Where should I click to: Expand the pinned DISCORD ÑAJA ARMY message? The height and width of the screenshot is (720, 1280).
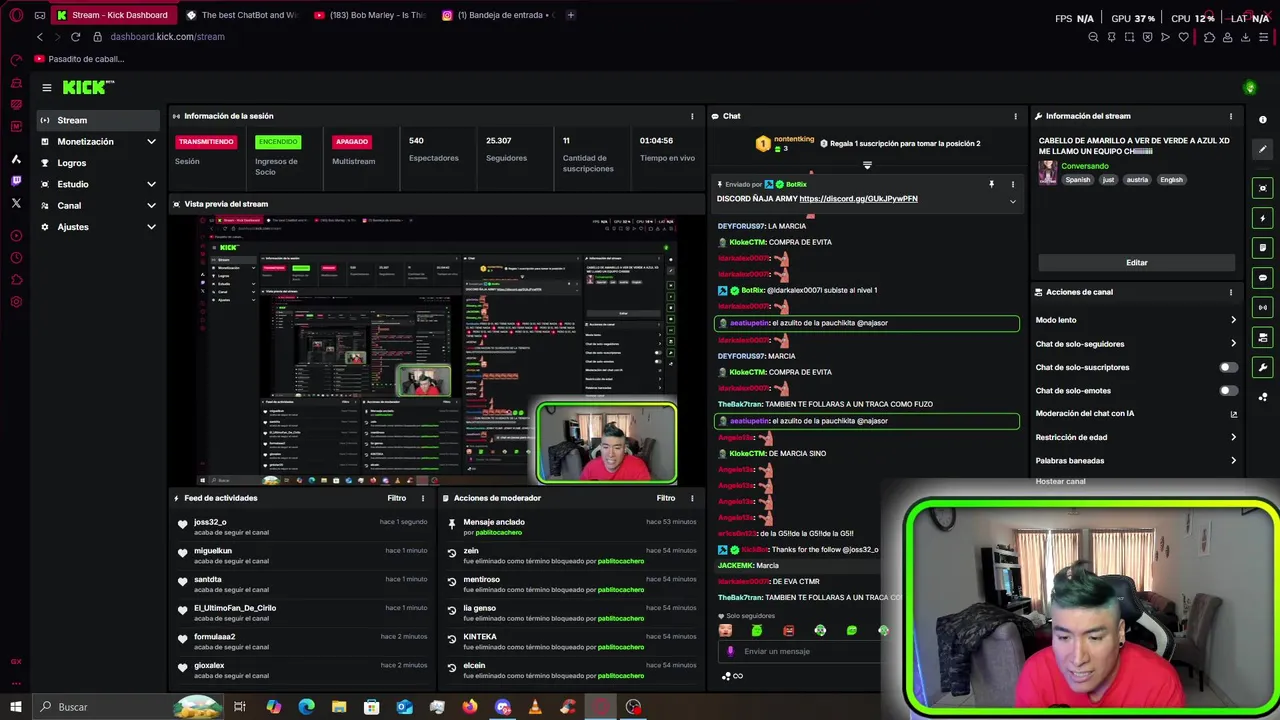coord(1012,201)
